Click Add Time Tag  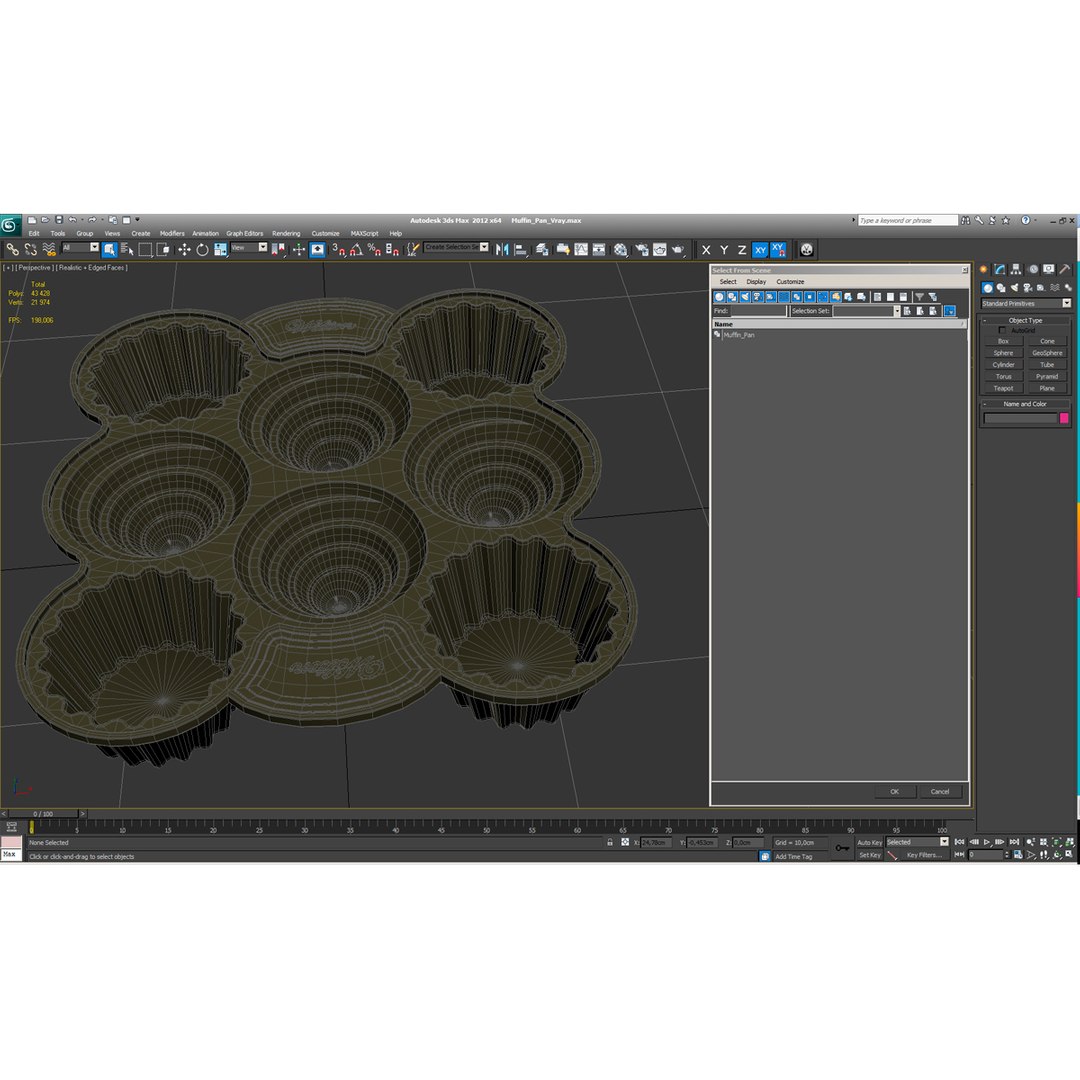tap(793, 857)
